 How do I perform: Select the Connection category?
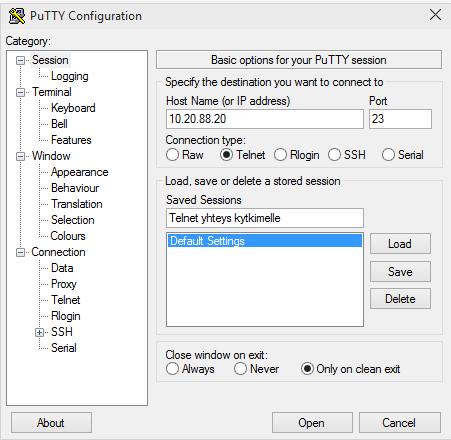(58, 252)
